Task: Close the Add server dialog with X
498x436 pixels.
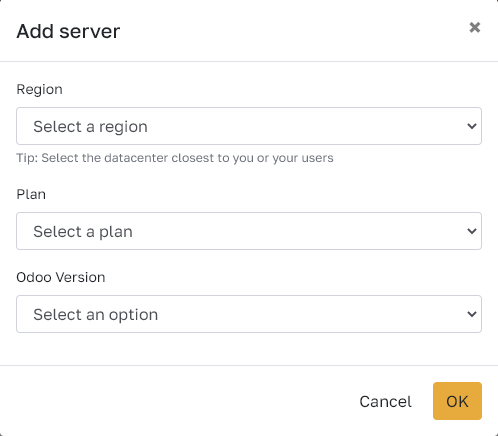Action: point(475,27)
